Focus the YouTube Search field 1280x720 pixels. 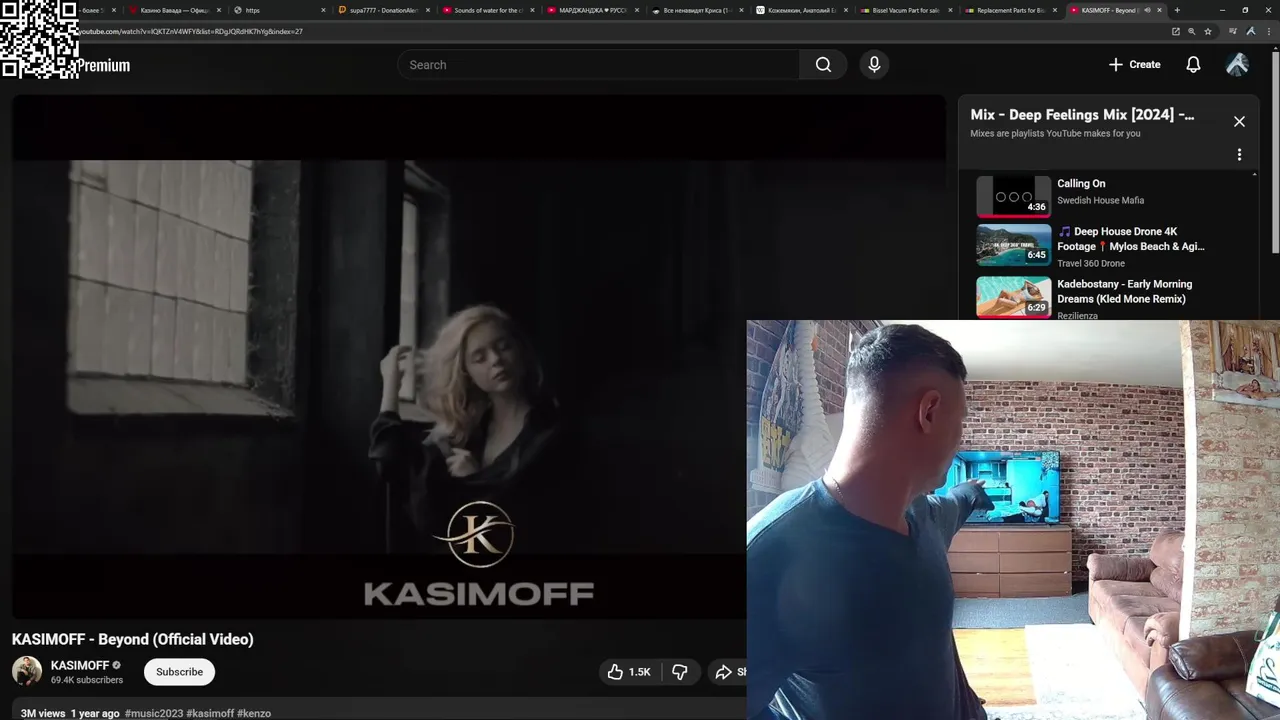[x=598, y=65]
